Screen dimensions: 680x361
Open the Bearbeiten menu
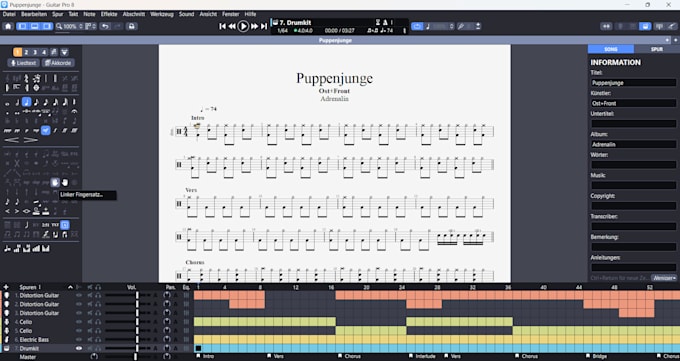34,14
